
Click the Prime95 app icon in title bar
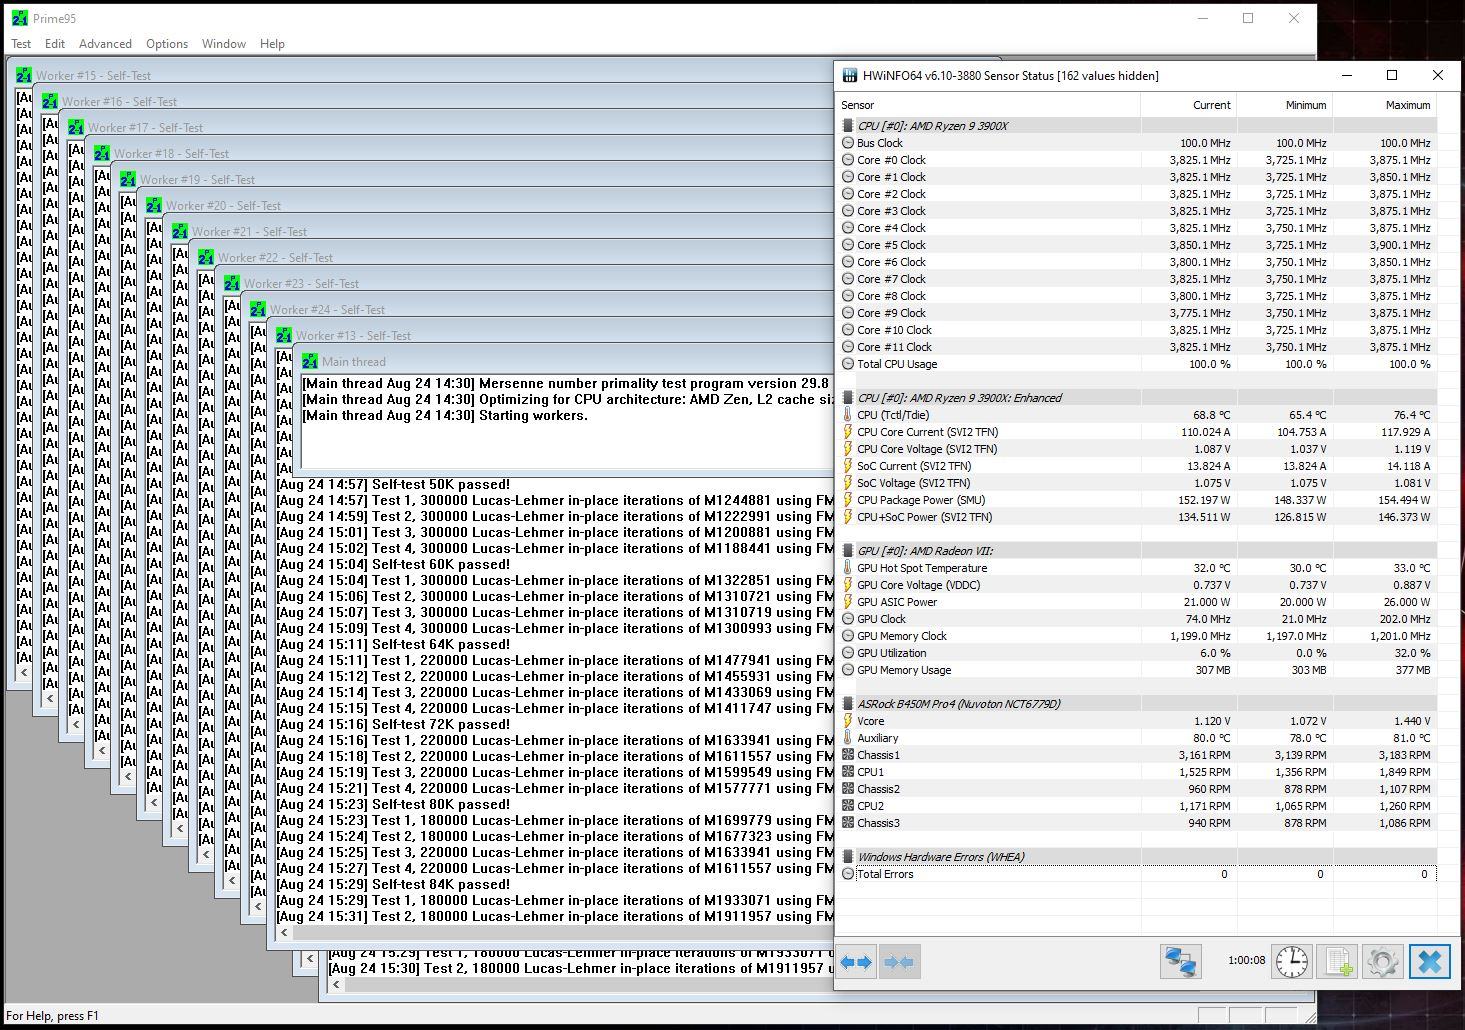pyautogui.click(x=19, y=18)
